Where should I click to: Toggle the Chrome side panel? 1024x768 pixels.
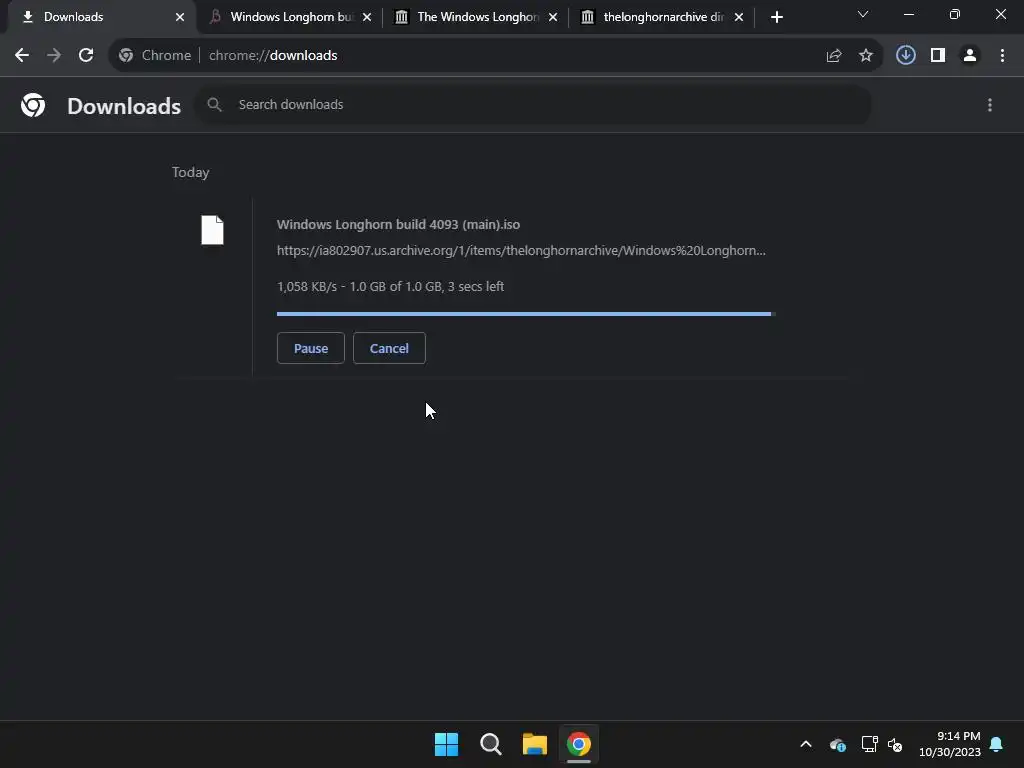pyautogui.click(x=938, y=56)
